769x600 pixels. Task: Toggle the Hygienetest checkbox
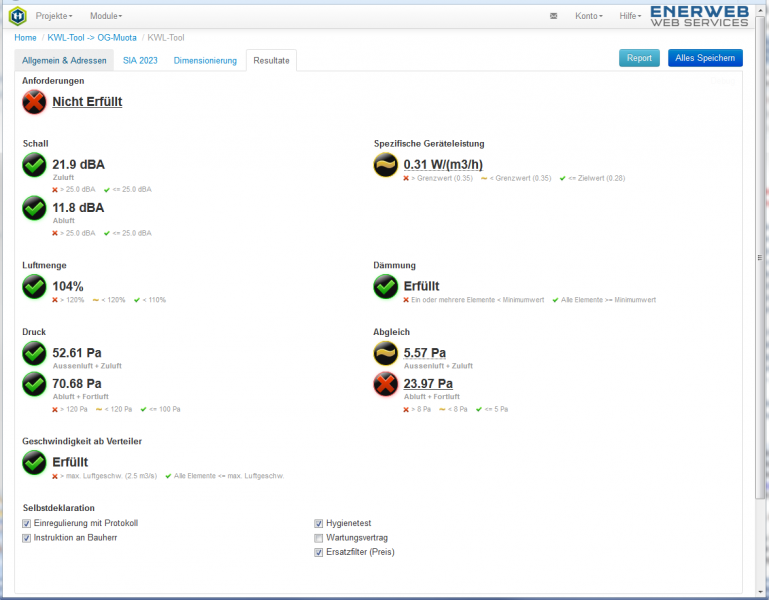318,523
